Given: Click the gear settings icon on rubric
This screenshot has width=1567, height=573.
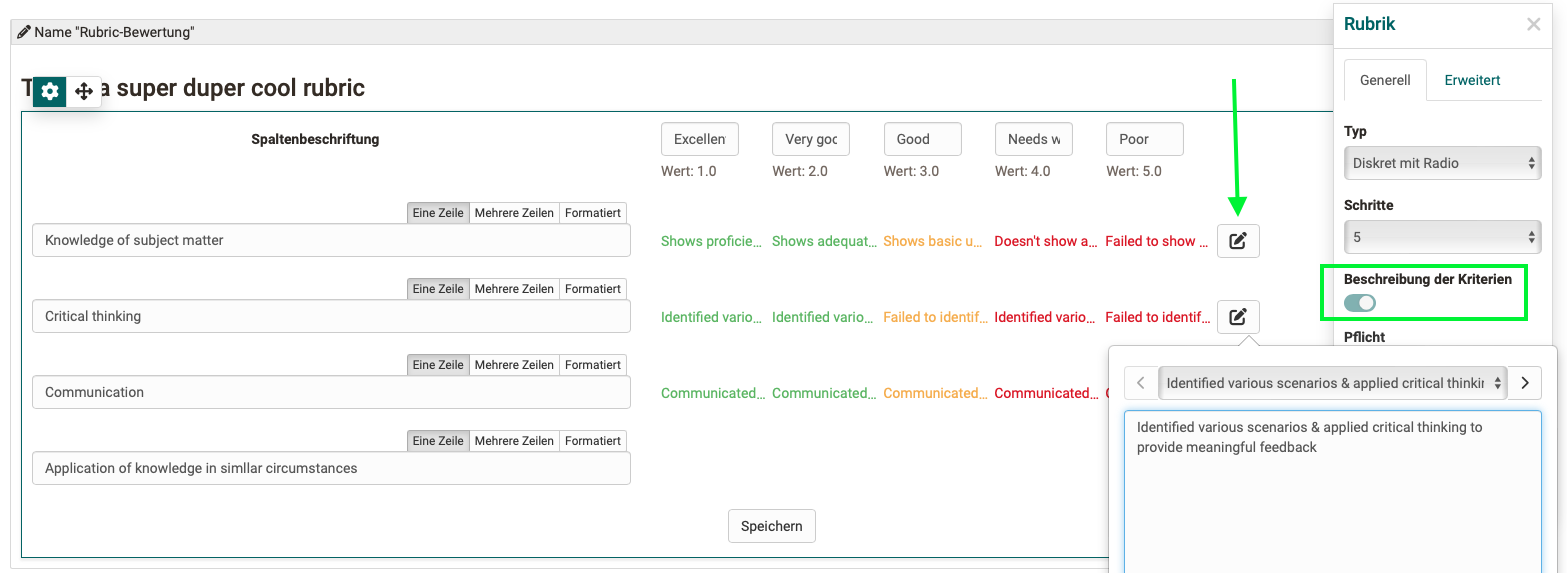Looking at the screenshot, I should 50,91.
